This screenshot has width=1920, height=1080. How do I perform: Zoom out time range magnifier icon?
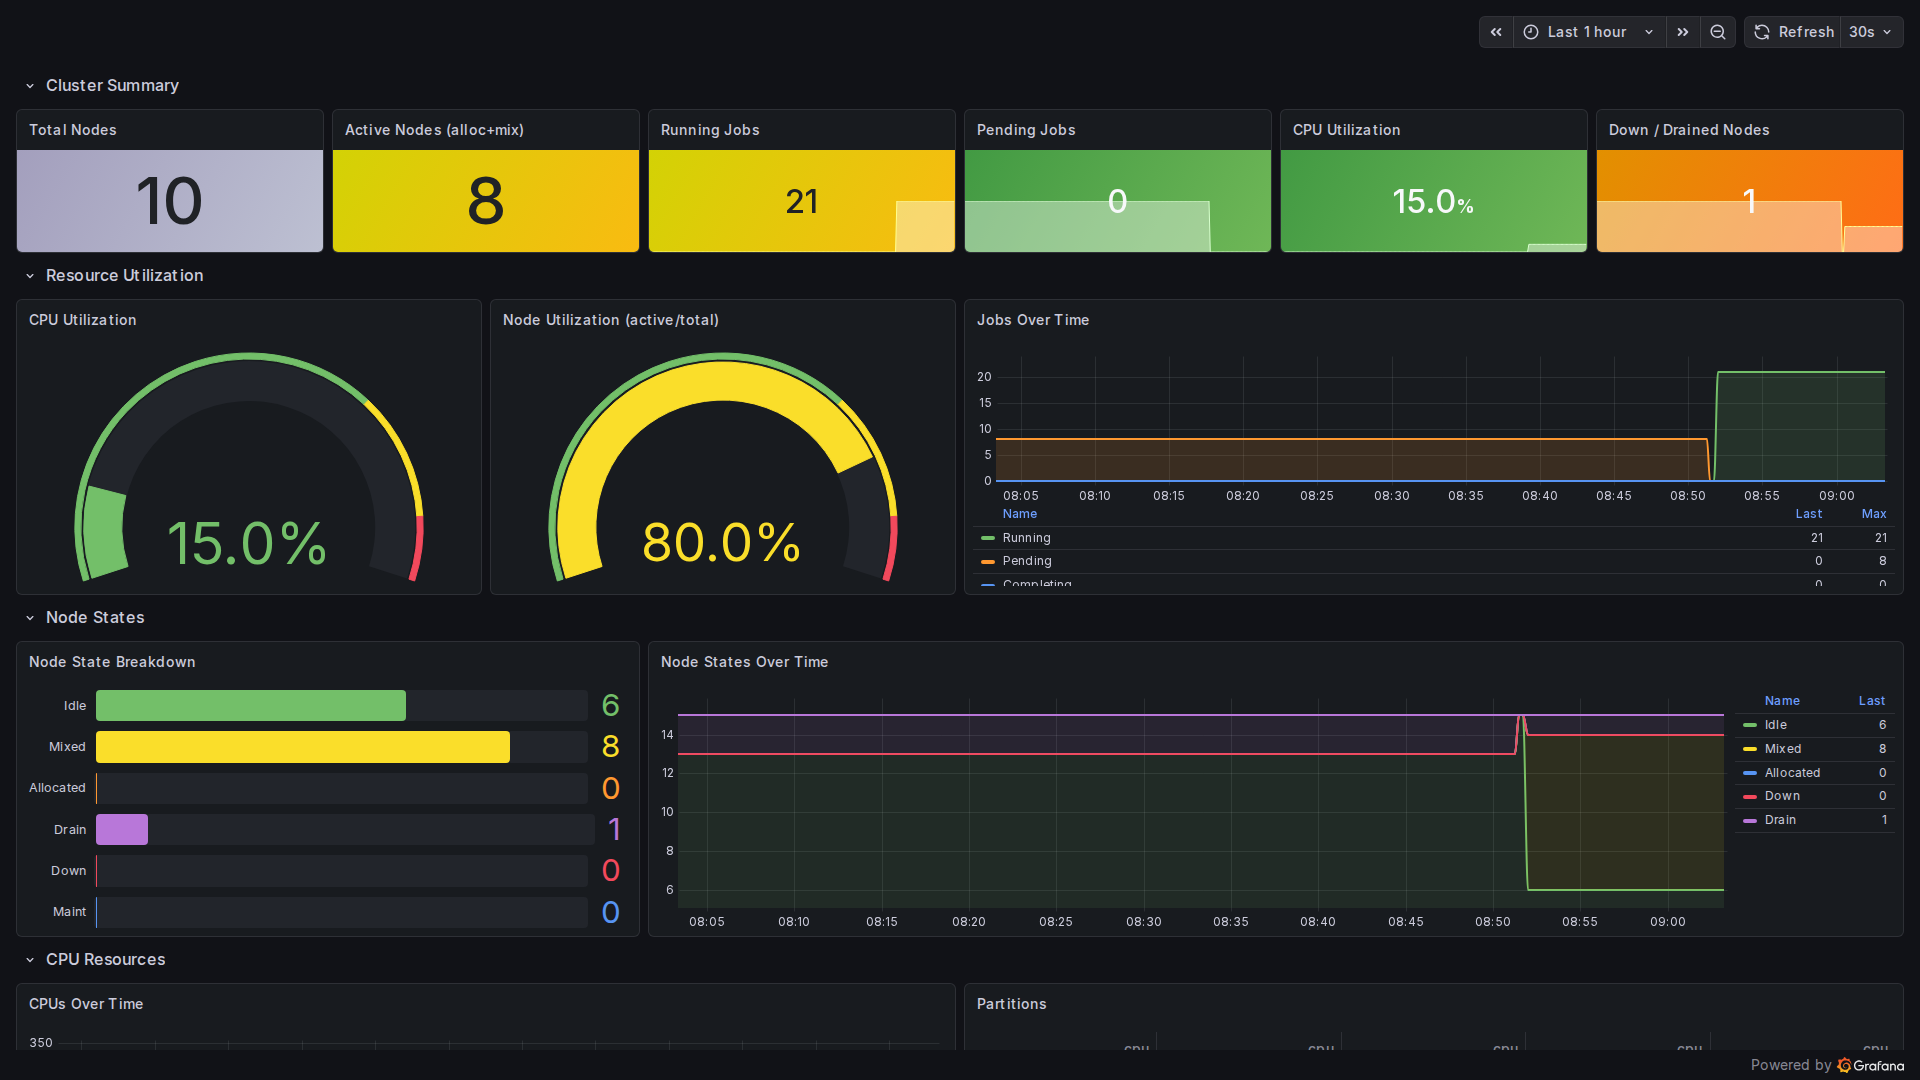(1718, 32)
